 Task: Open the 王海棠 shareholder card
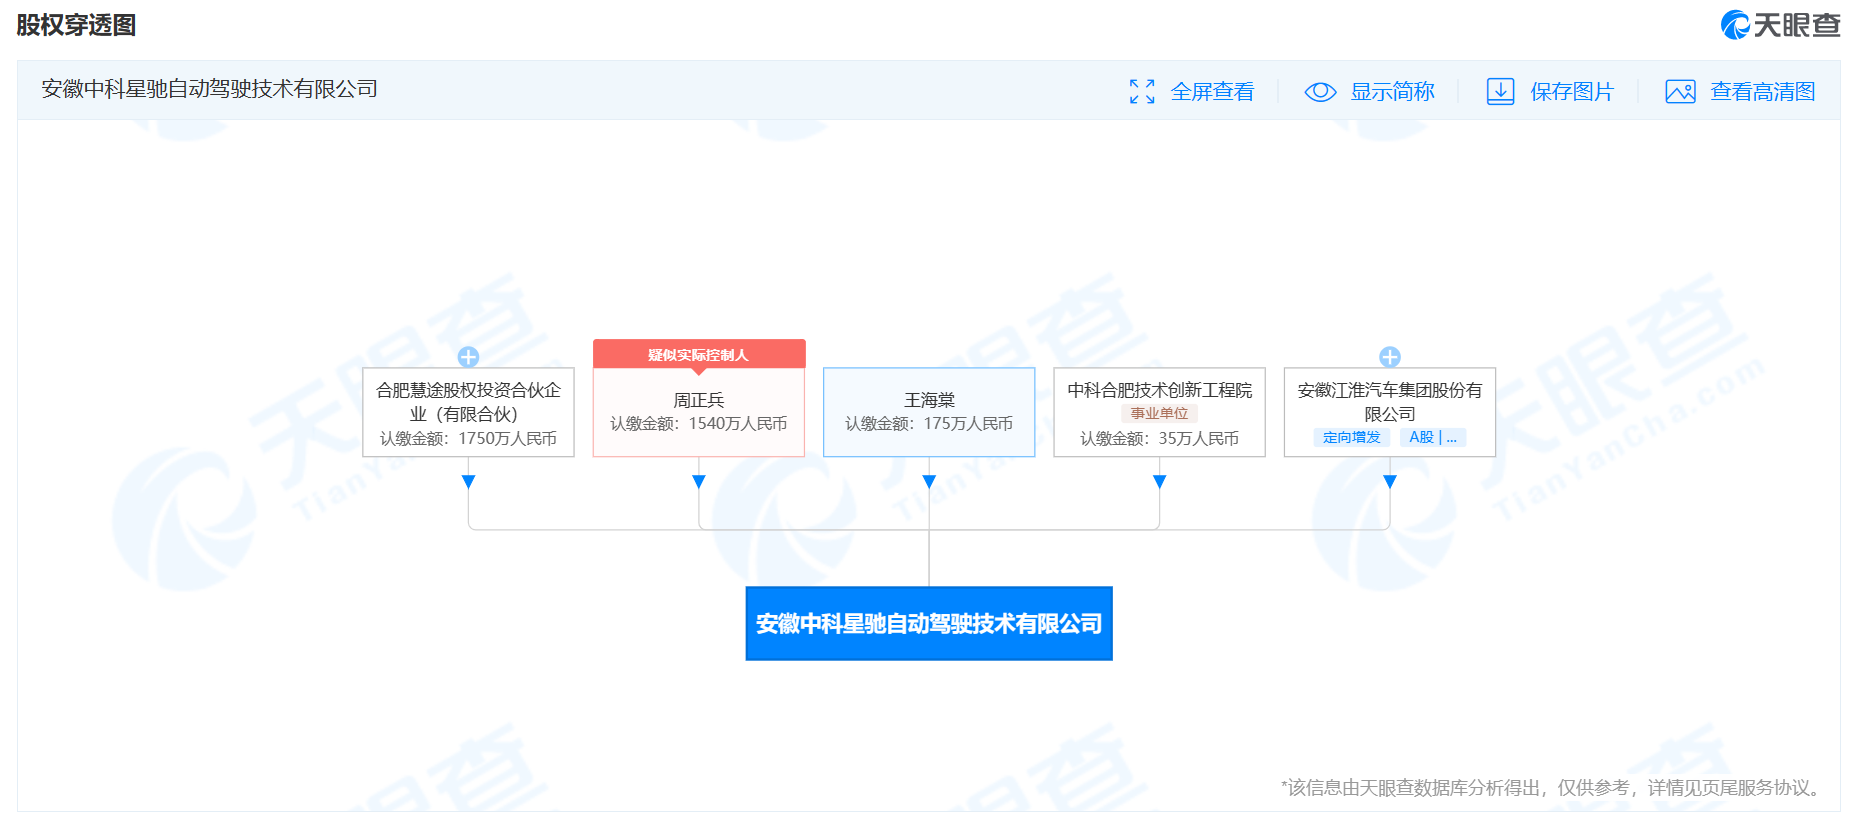pos(929,412)
